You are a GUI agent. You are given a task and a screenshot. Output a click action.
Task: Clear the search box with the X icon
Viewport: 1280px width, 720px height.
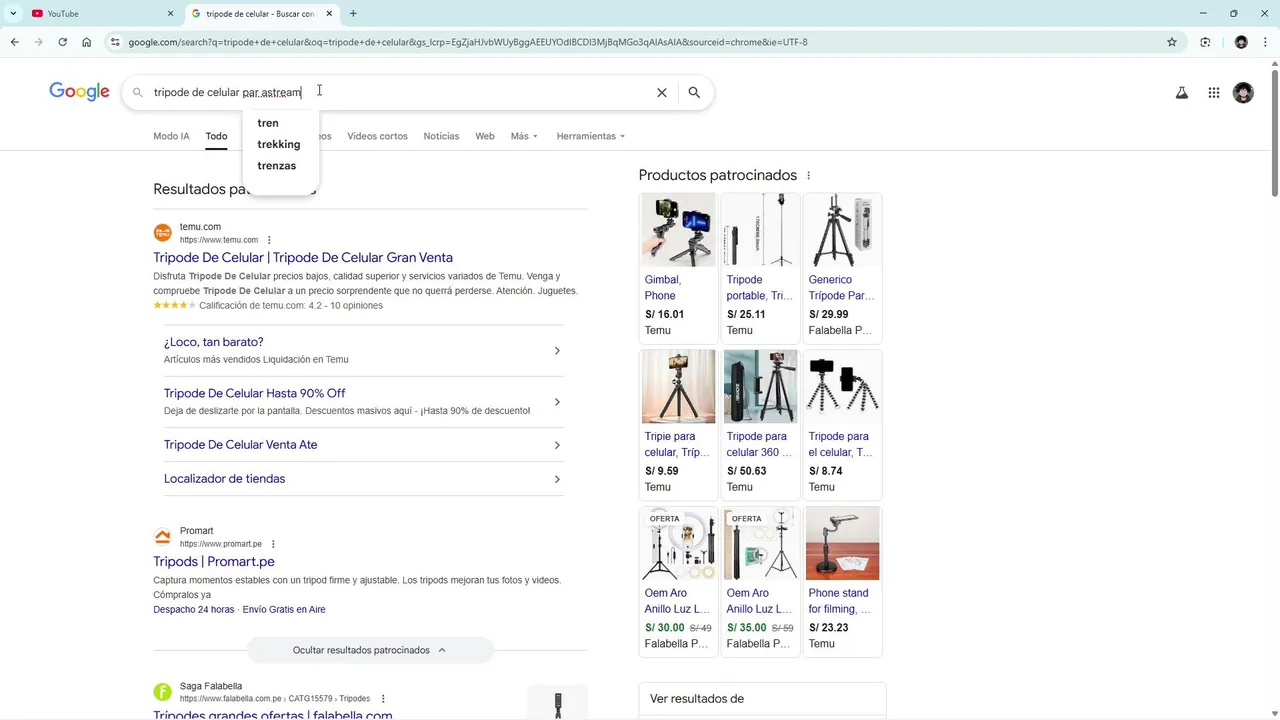(x=661, y=92)
